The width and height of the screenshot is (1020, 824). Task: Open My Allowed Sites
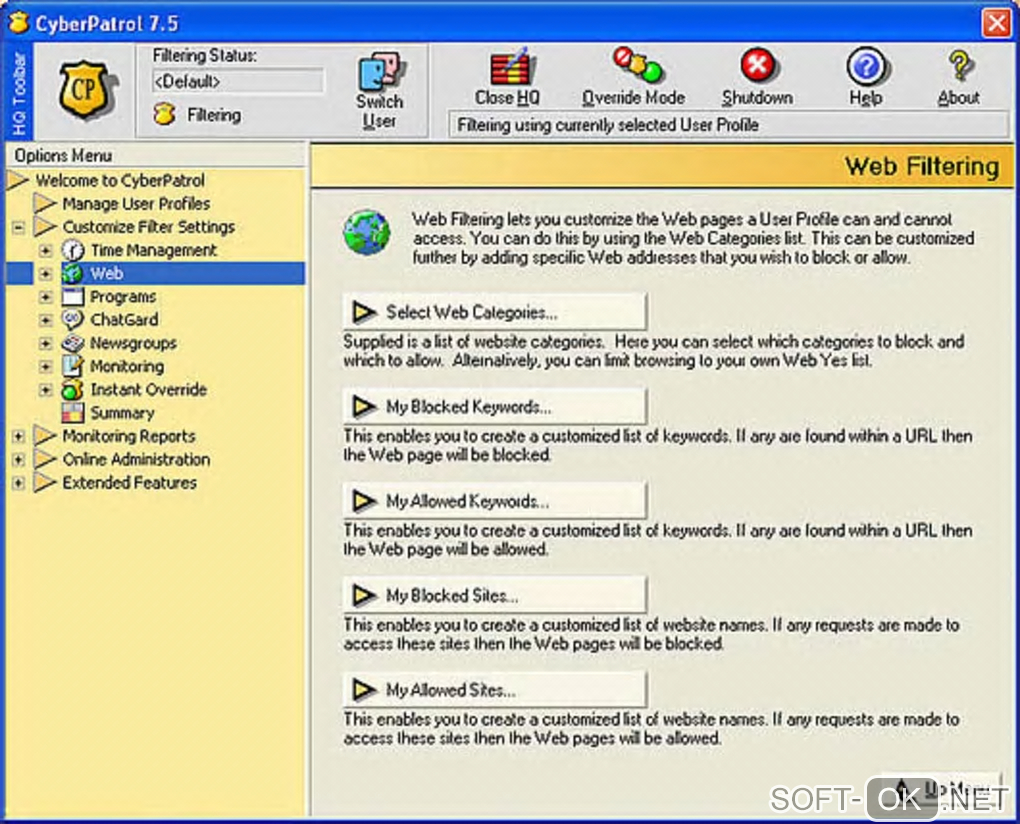click(x=494, y=689)
